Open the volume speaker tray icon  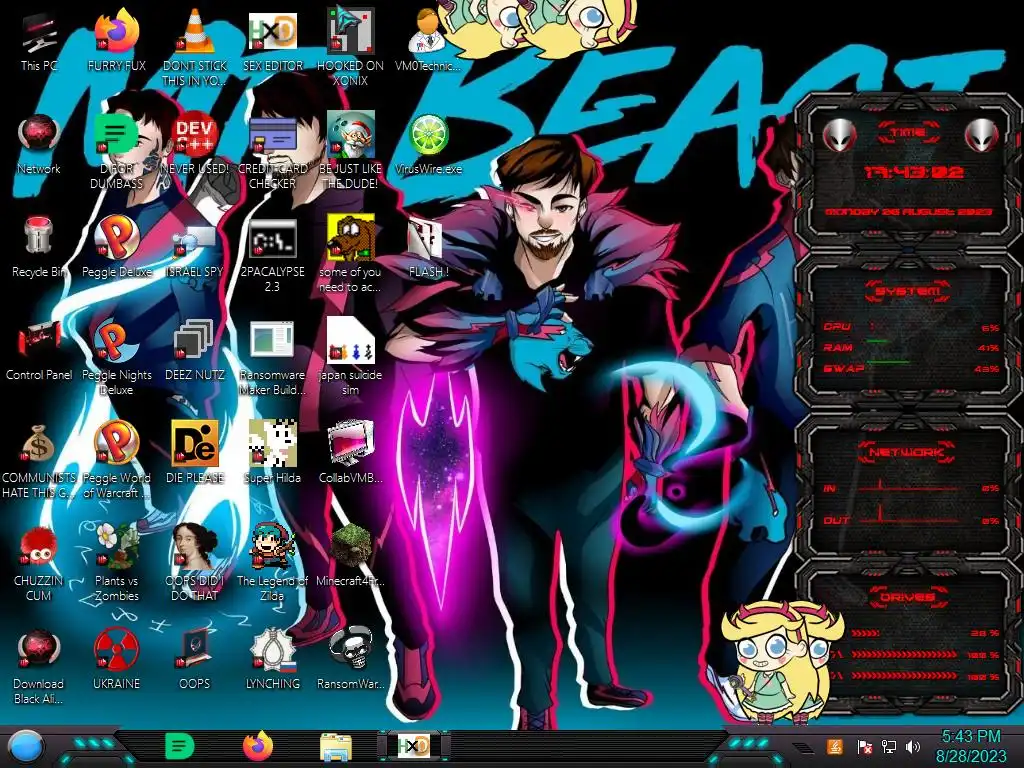(x=913, y=746)
